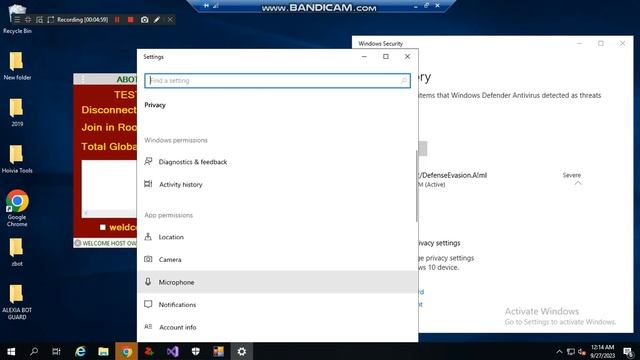Open the colorful squares app taskbar icon

218,351
